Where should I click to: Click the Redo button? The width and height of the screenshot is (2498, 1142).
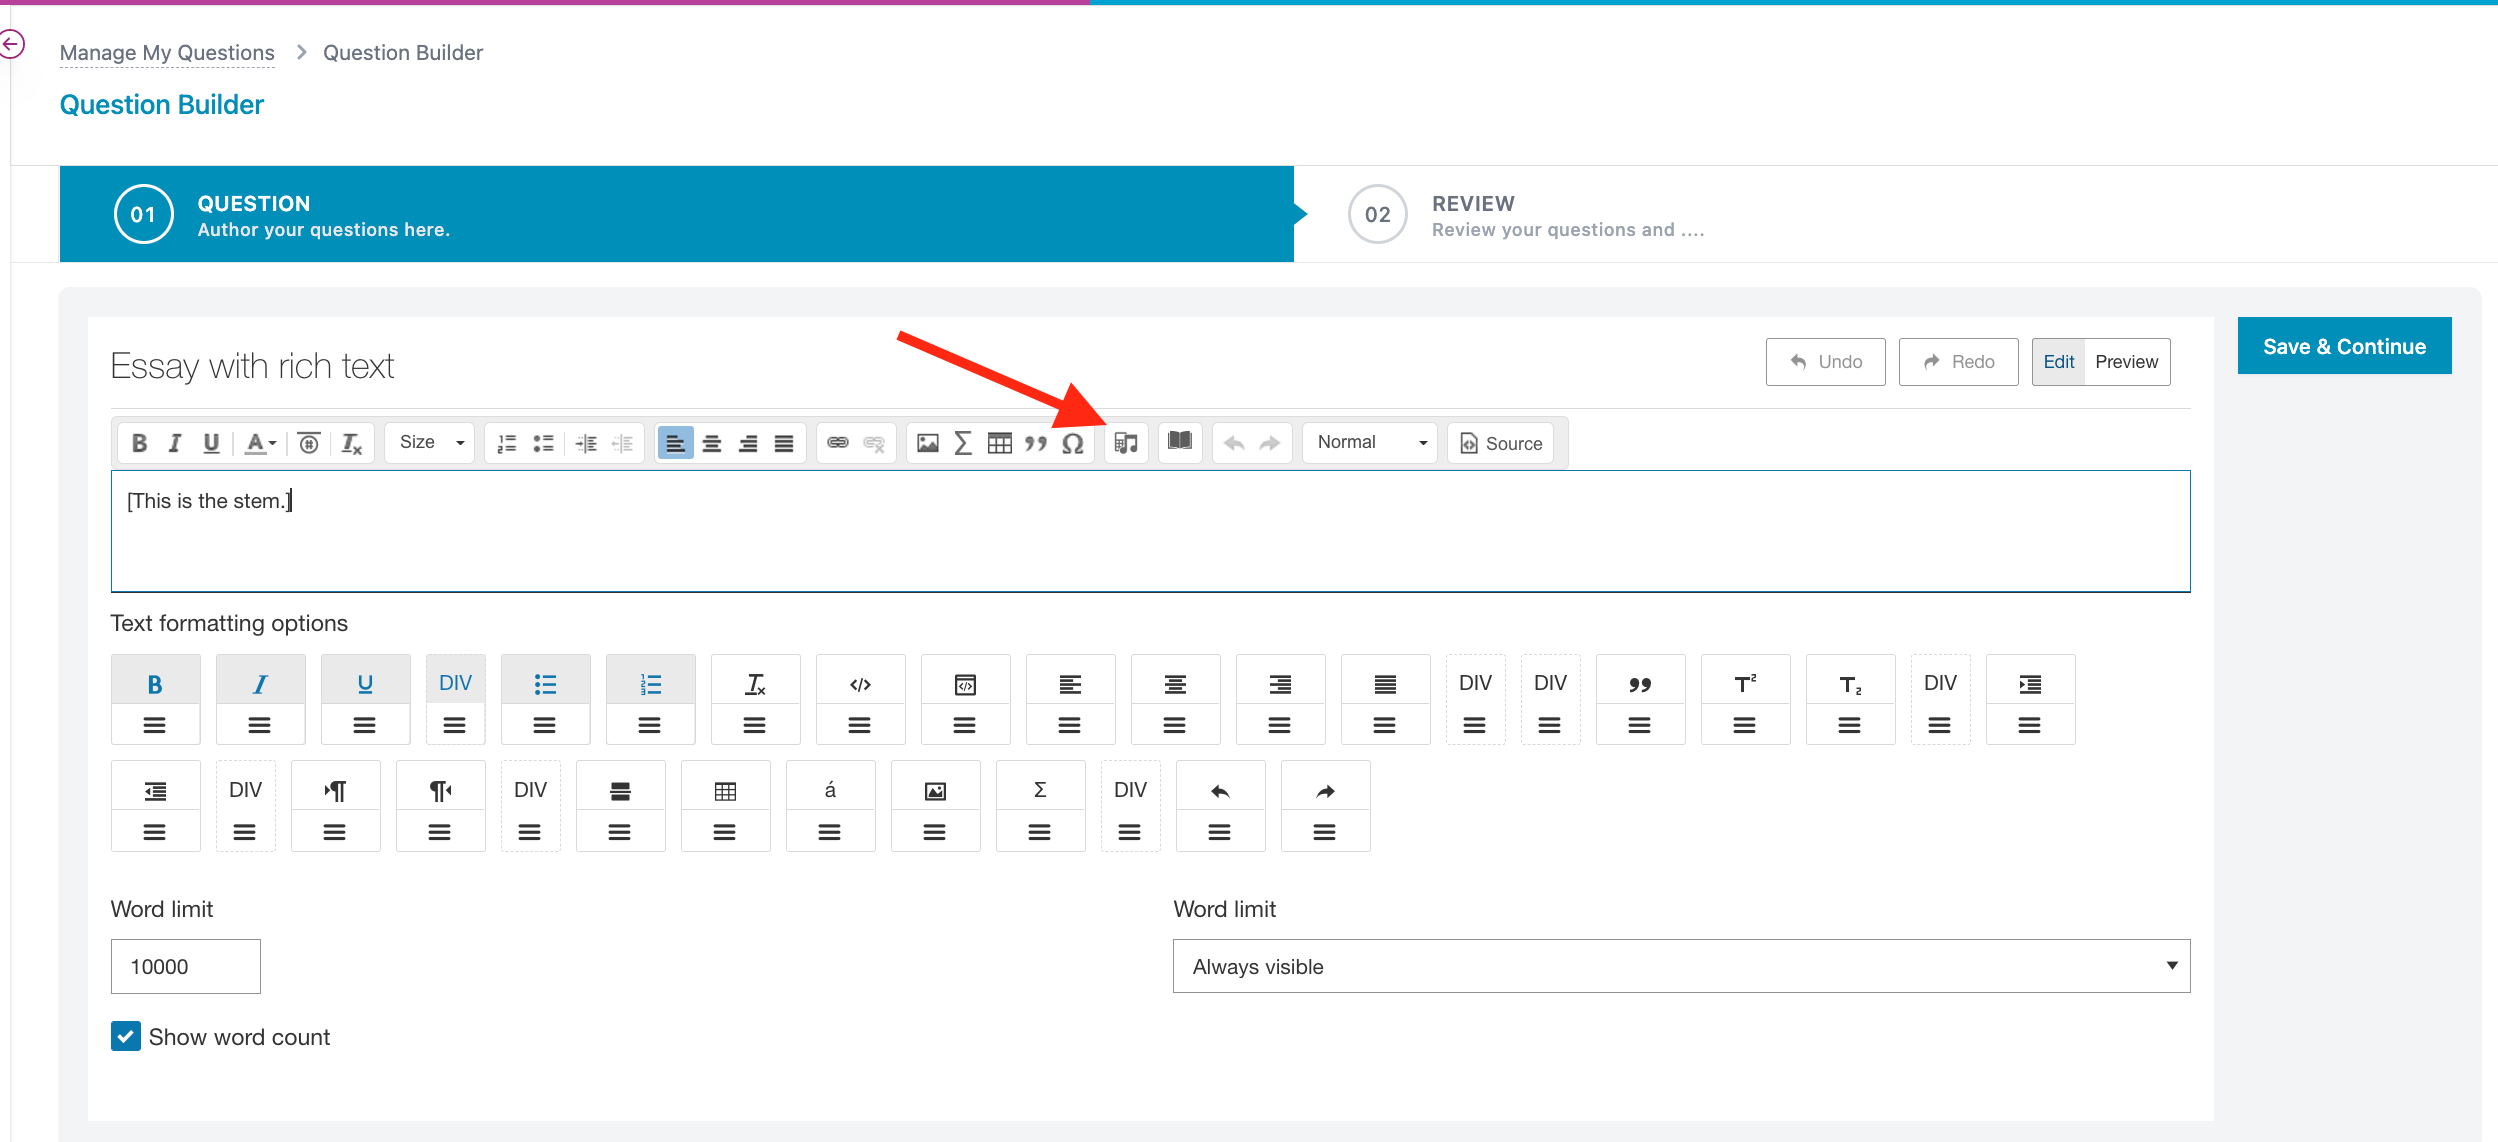pos(1959,361)
